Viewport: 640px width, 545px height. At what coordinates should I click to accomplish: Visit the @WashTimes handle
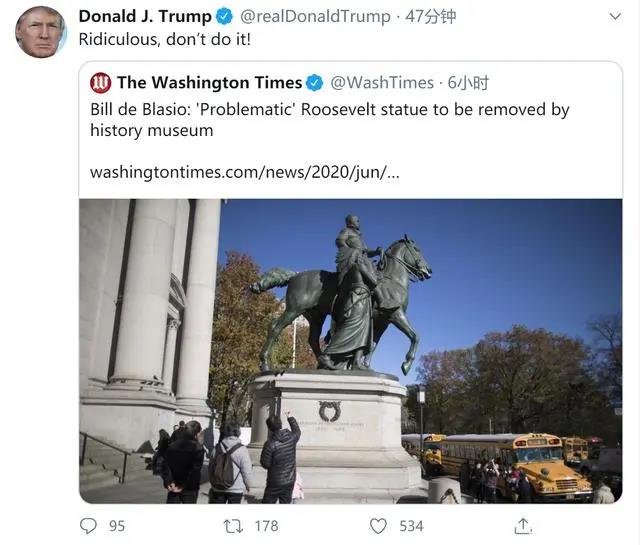382,83
